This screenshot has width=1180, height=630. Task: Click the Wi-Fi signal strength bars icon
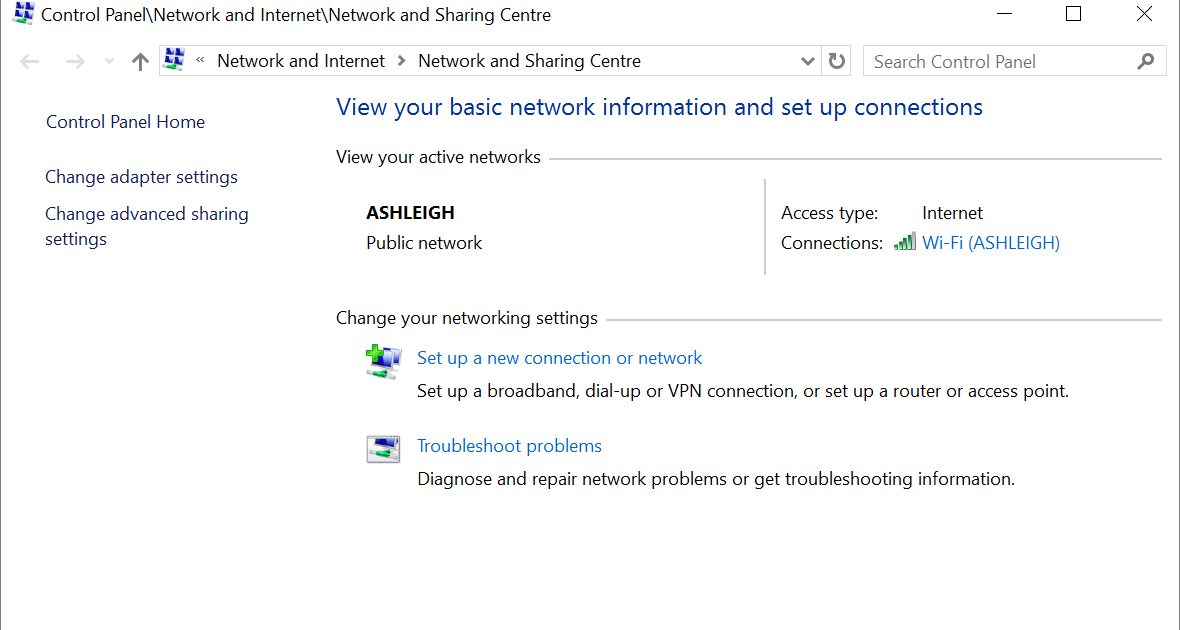tap(905, 242)
